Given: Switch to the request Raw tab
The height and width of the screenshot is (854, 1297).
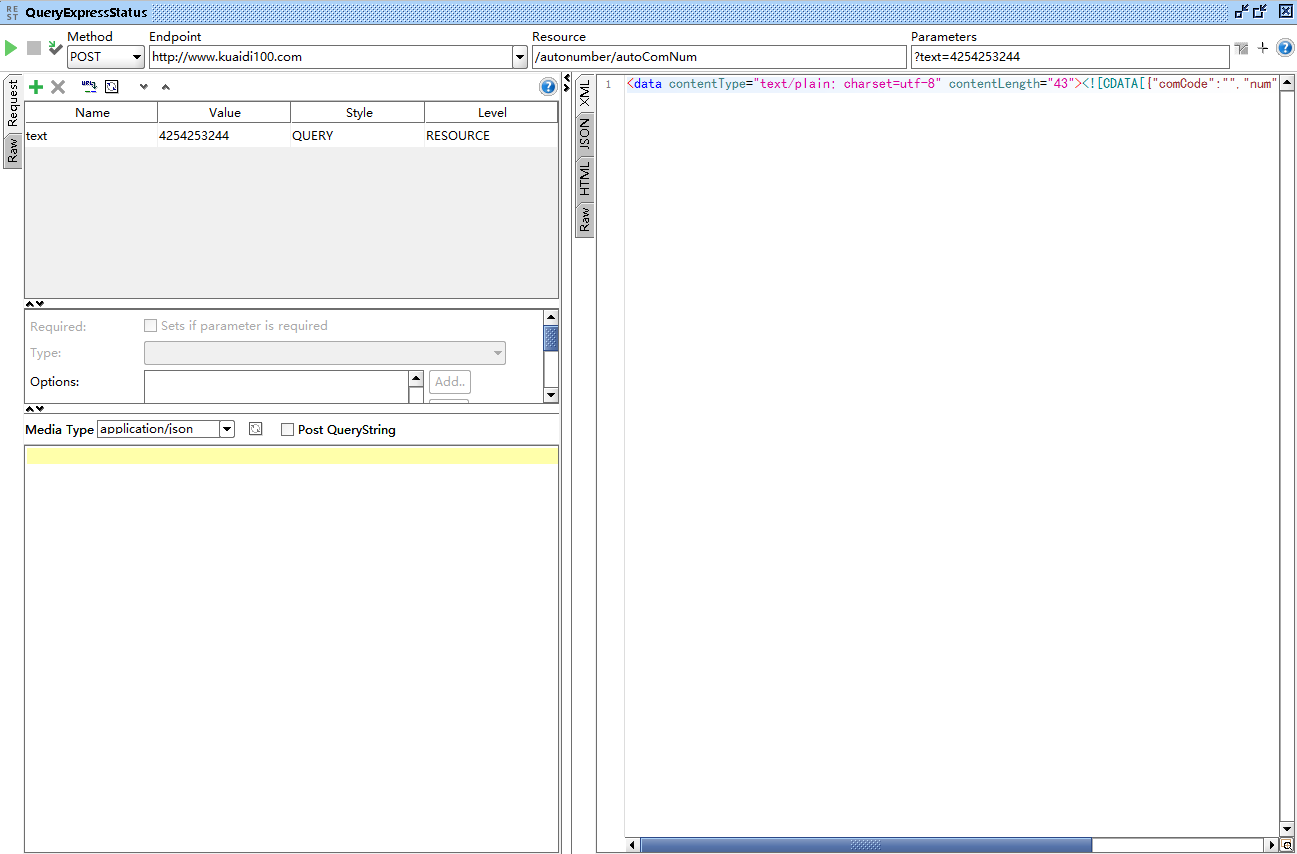Looking at the screenshot, I should click(x=13, y=151).
